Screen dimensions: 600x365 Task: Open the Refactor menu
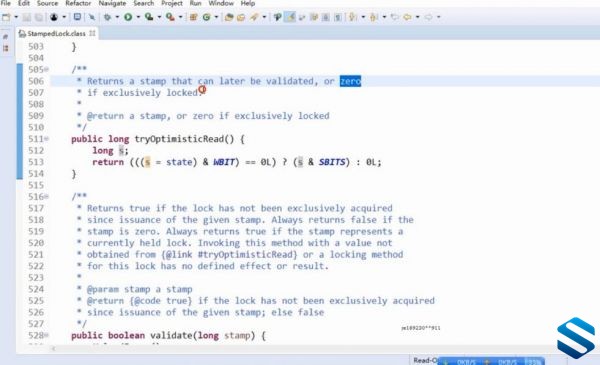tap(78, 3)
